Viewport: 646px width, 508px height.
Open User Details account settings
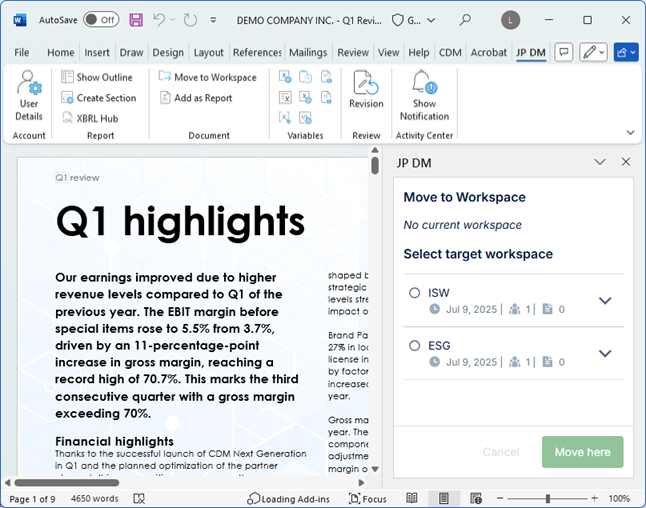click(x=29, y=96)
